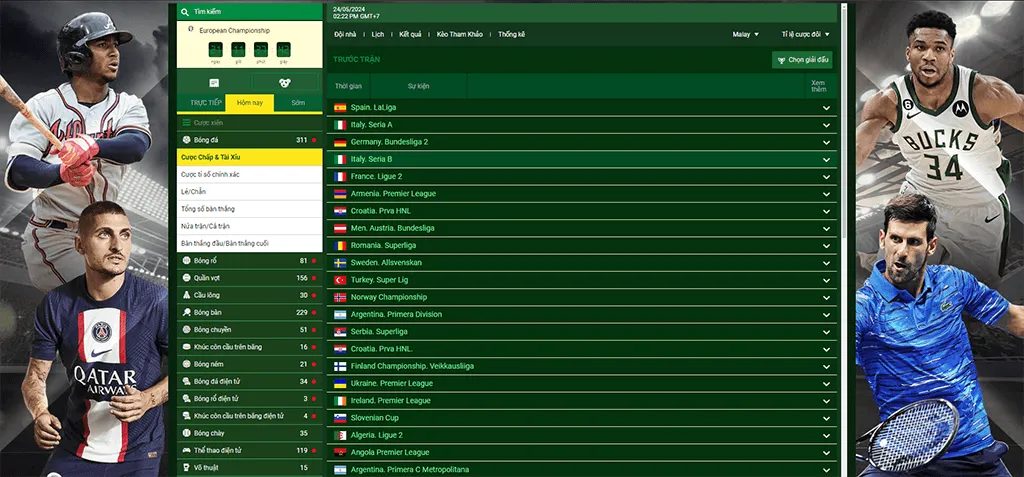Click the soccer ball view icon above tabs
The height and width of the screenshot is (477, 1024).
coord(285,83)
